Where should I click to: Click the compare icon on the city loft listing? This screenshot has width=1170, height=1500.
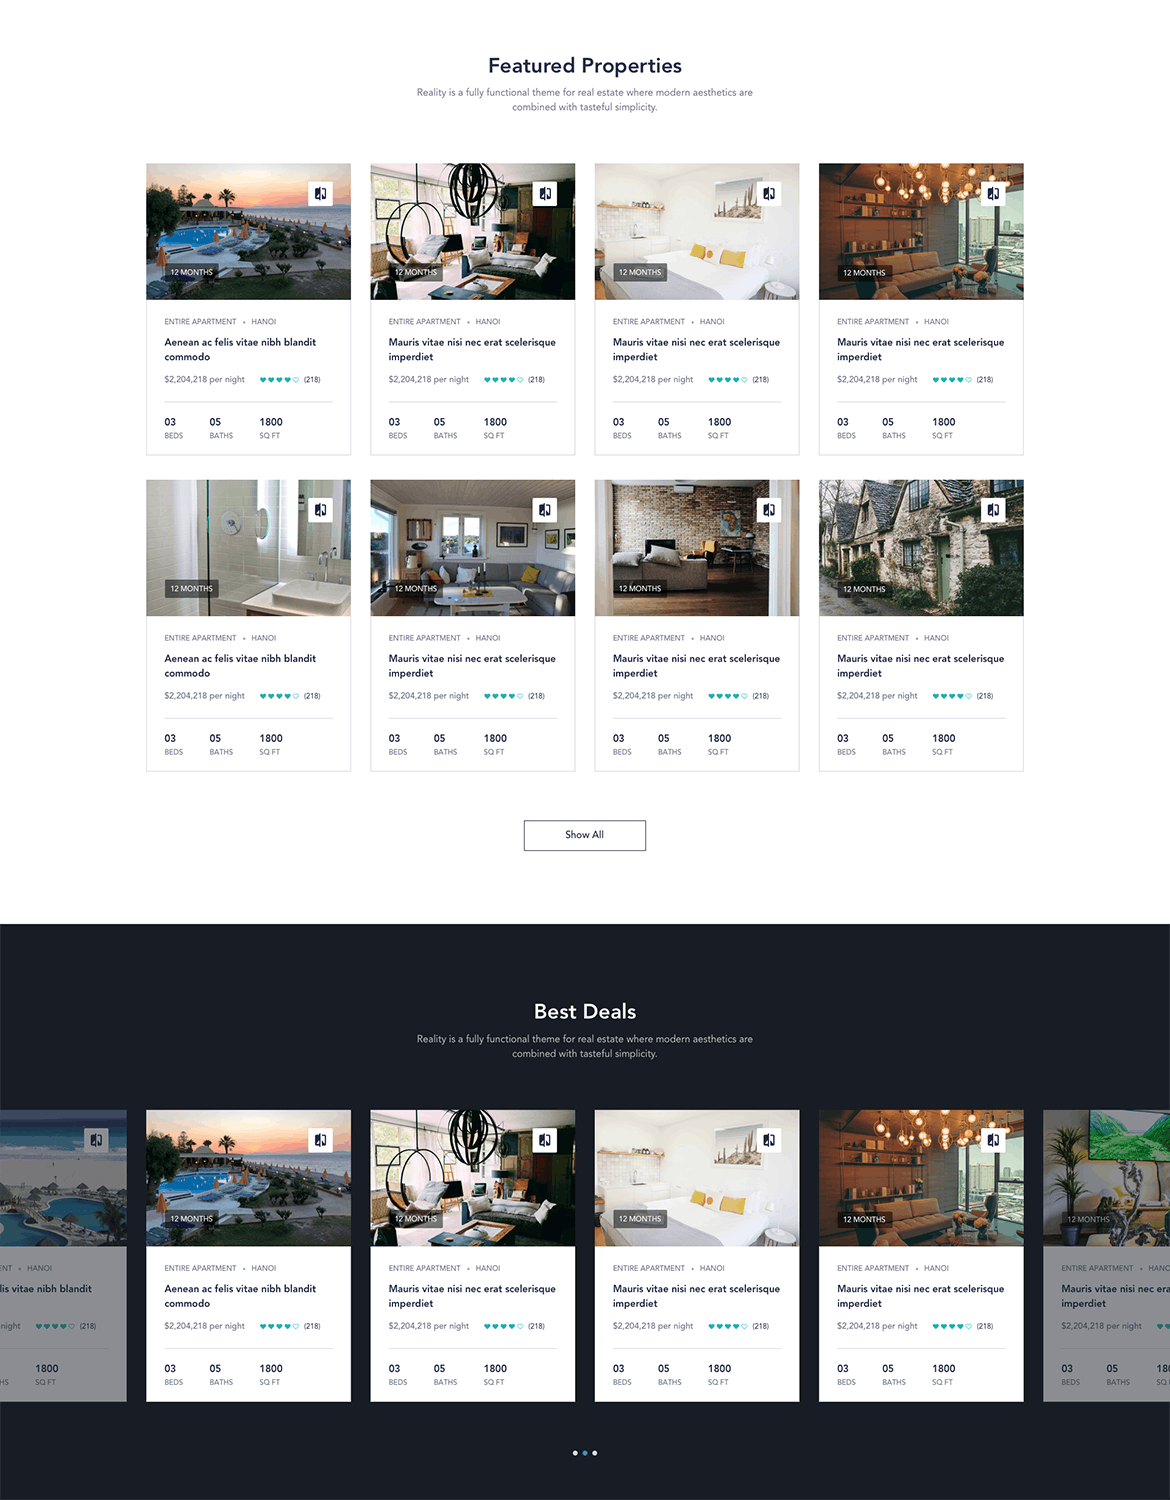coord(993,193)
